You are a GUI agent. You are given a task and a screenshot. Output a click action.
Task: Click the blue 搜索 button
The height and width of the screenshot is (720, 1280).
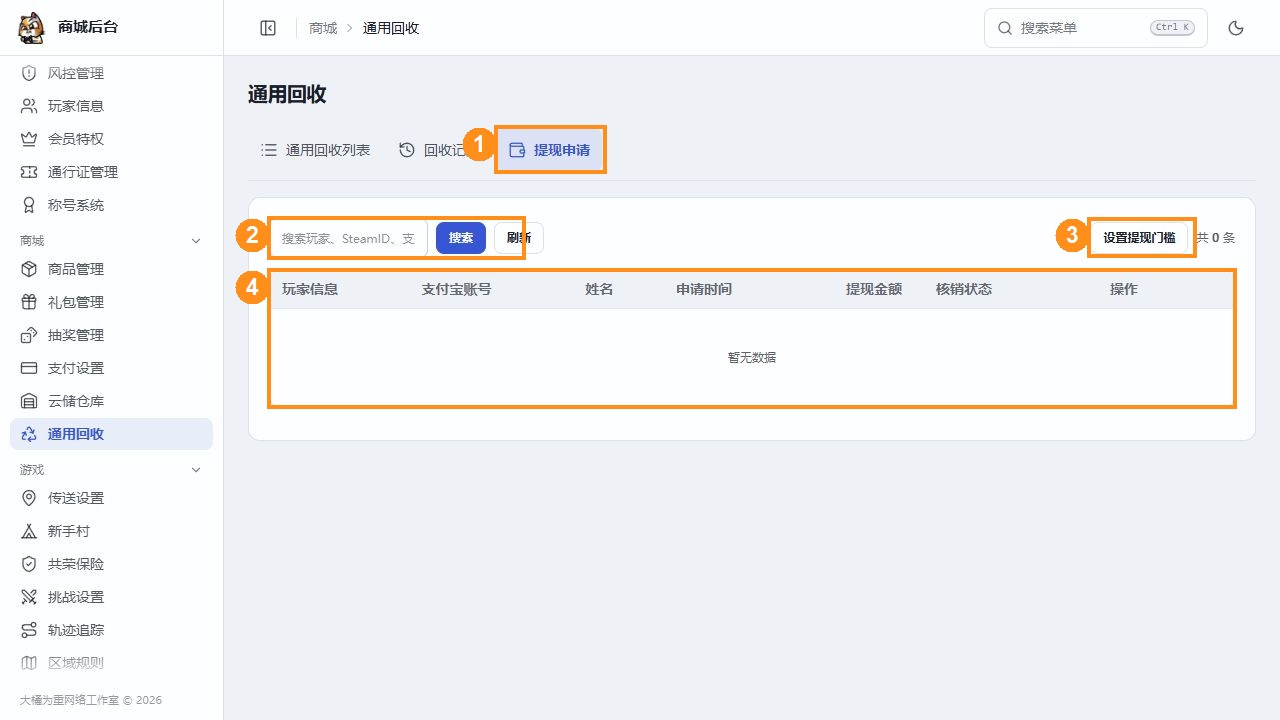tap(461, 238)
